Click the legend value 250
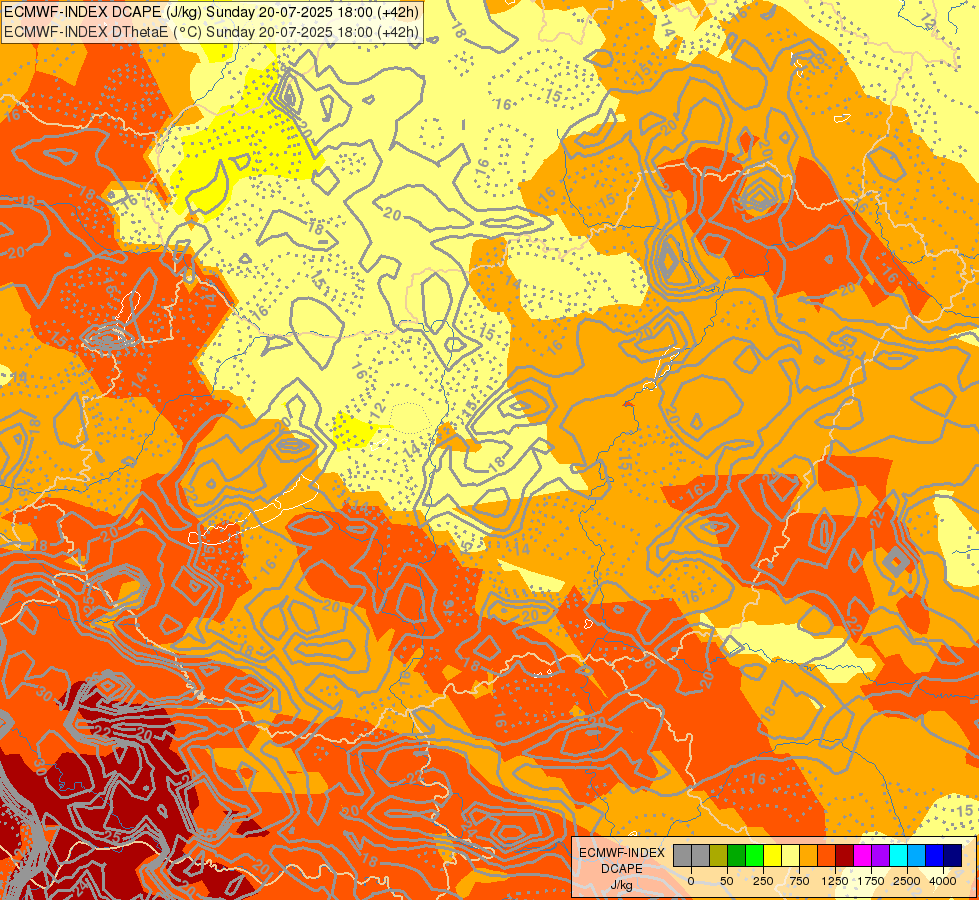This screenshot has height=900, width=979. click(763, 881)
